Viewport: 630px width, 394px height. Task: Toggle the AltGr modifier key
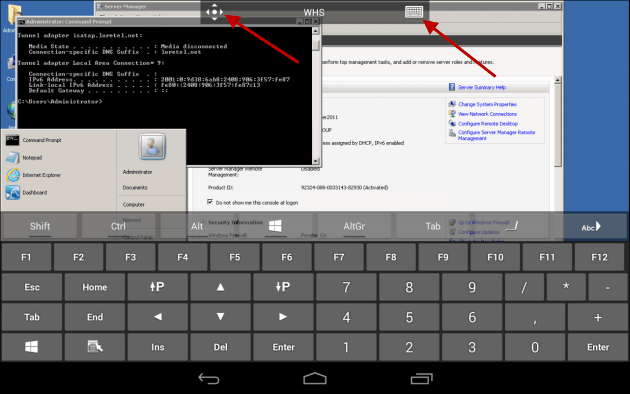[354, 226]
